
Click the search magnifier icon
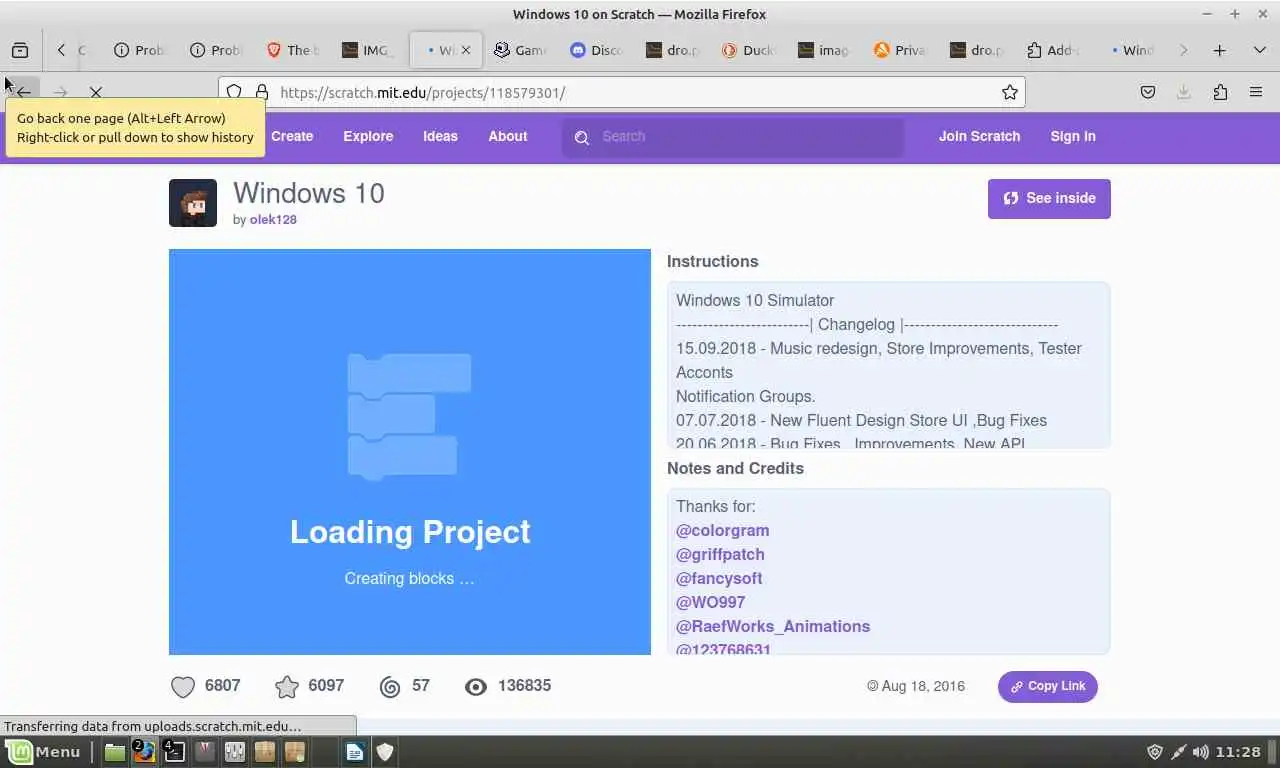(x=582, y=137)
